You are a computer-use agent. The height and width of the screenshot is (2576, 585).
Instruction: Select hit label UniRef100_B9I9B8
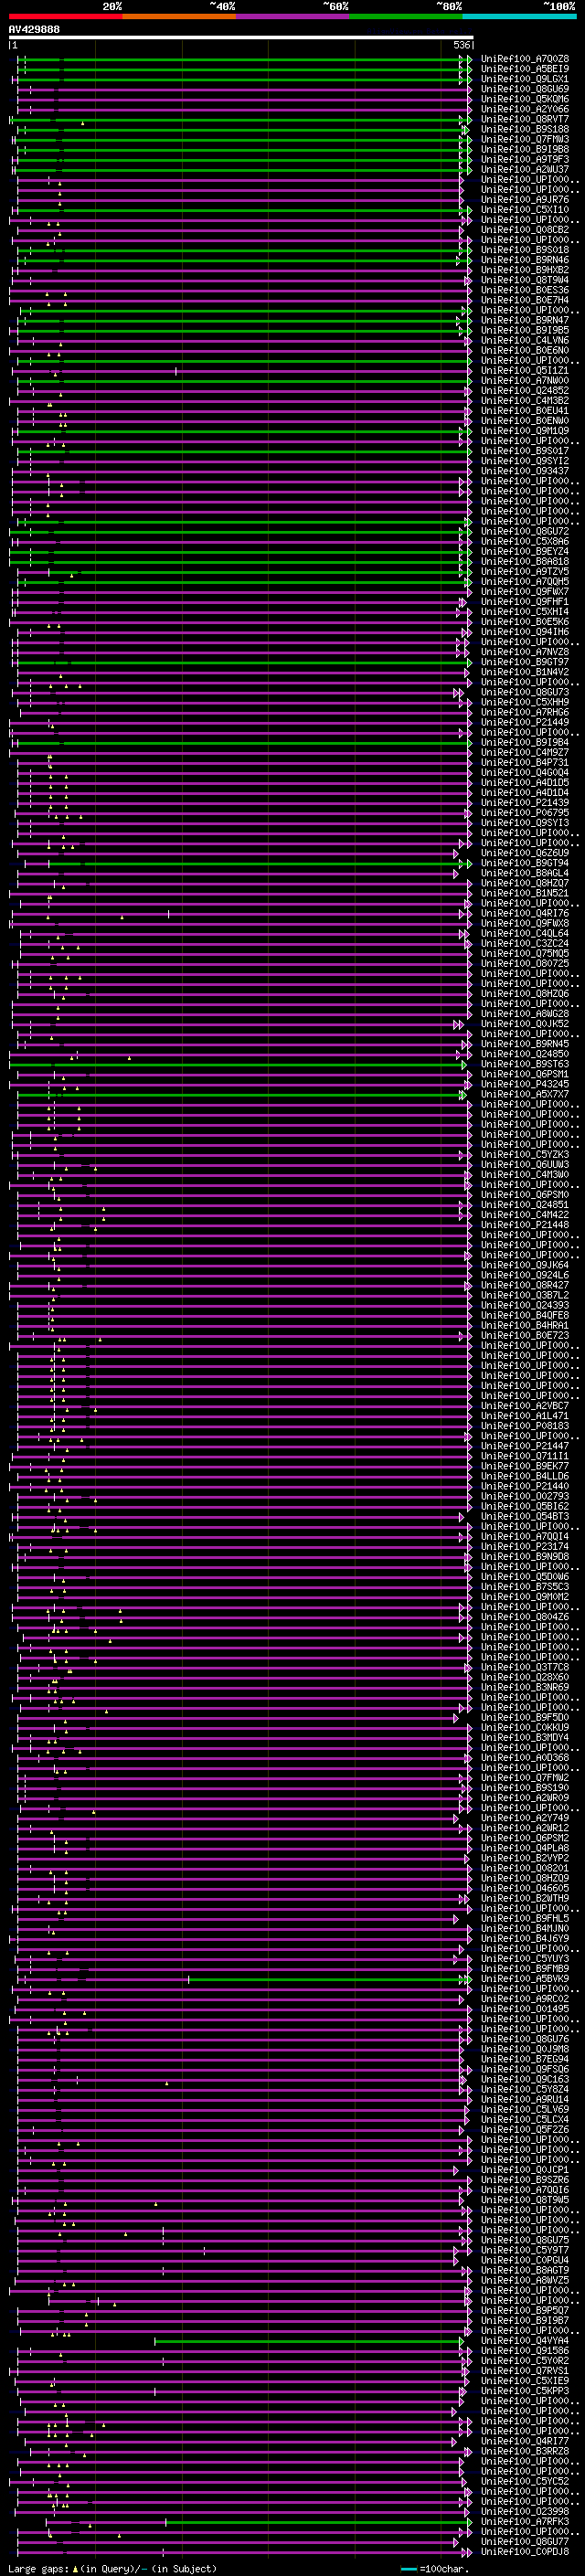pos(525,149)
